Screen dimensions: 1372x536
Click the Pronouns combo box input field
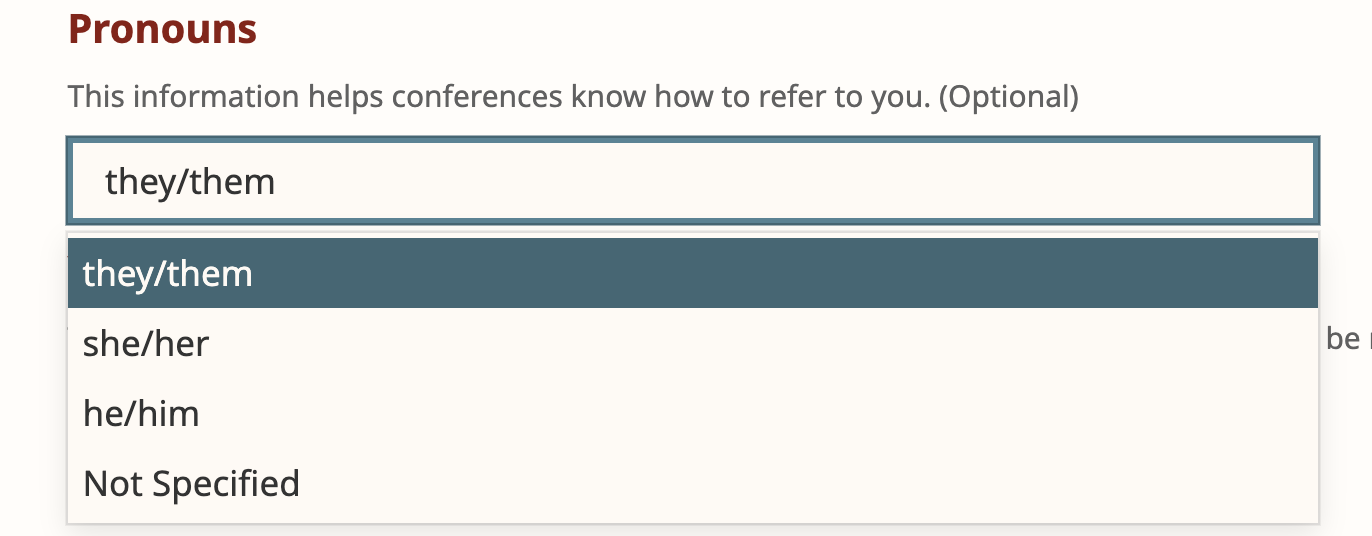692,182
